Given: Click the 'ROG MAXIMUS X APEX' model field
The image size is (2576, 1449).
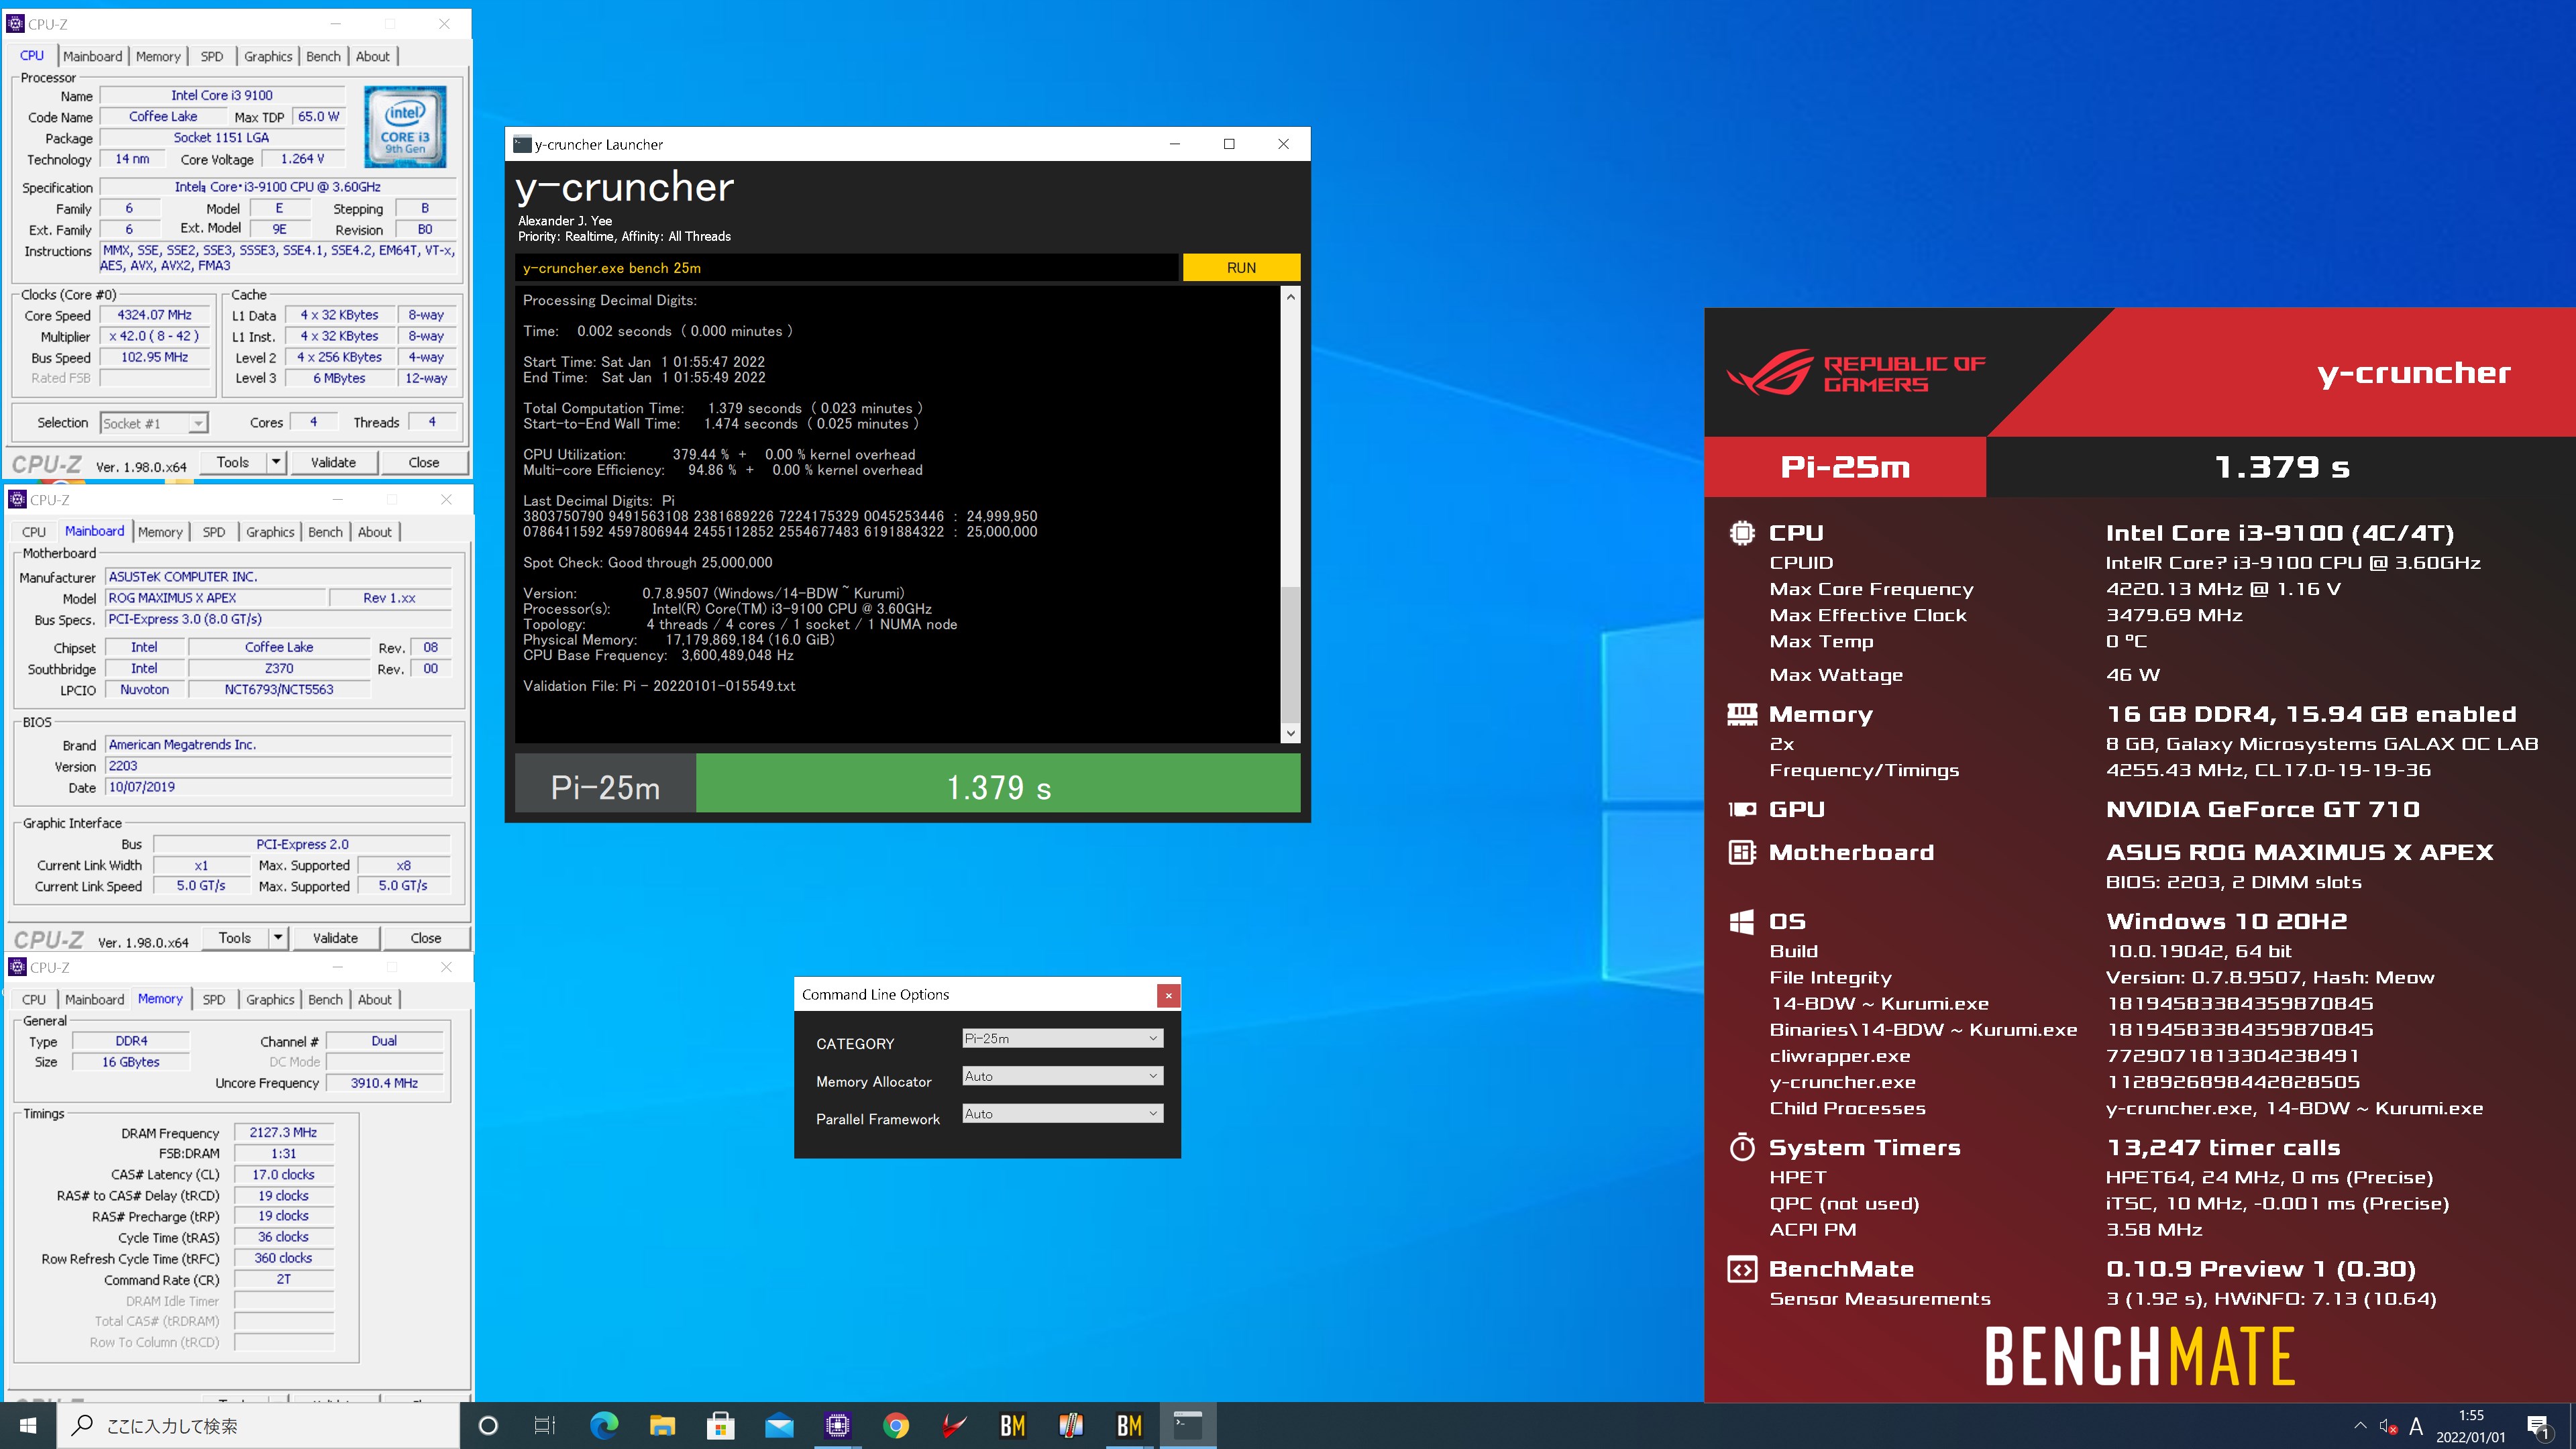Looking at the screenshot, I should tap(216, 598).
